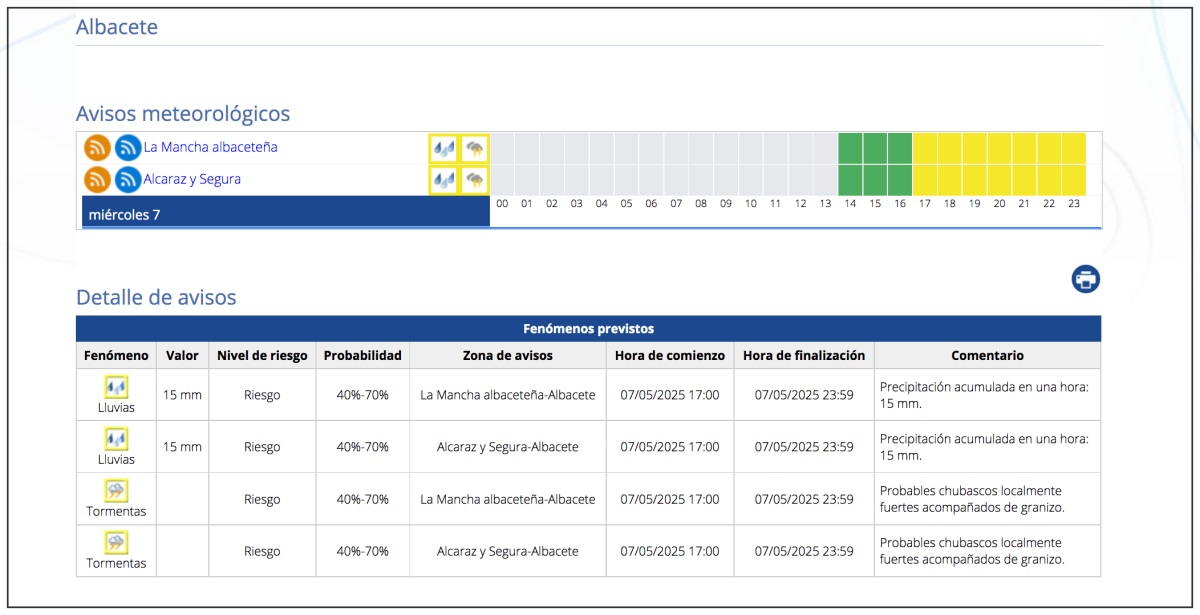Viewport: 1200px width, 615px height.
Task: Click '40%-70%' probability in Tormentas Alcaraz y Segura row
Action: click(x=362, y=551)
